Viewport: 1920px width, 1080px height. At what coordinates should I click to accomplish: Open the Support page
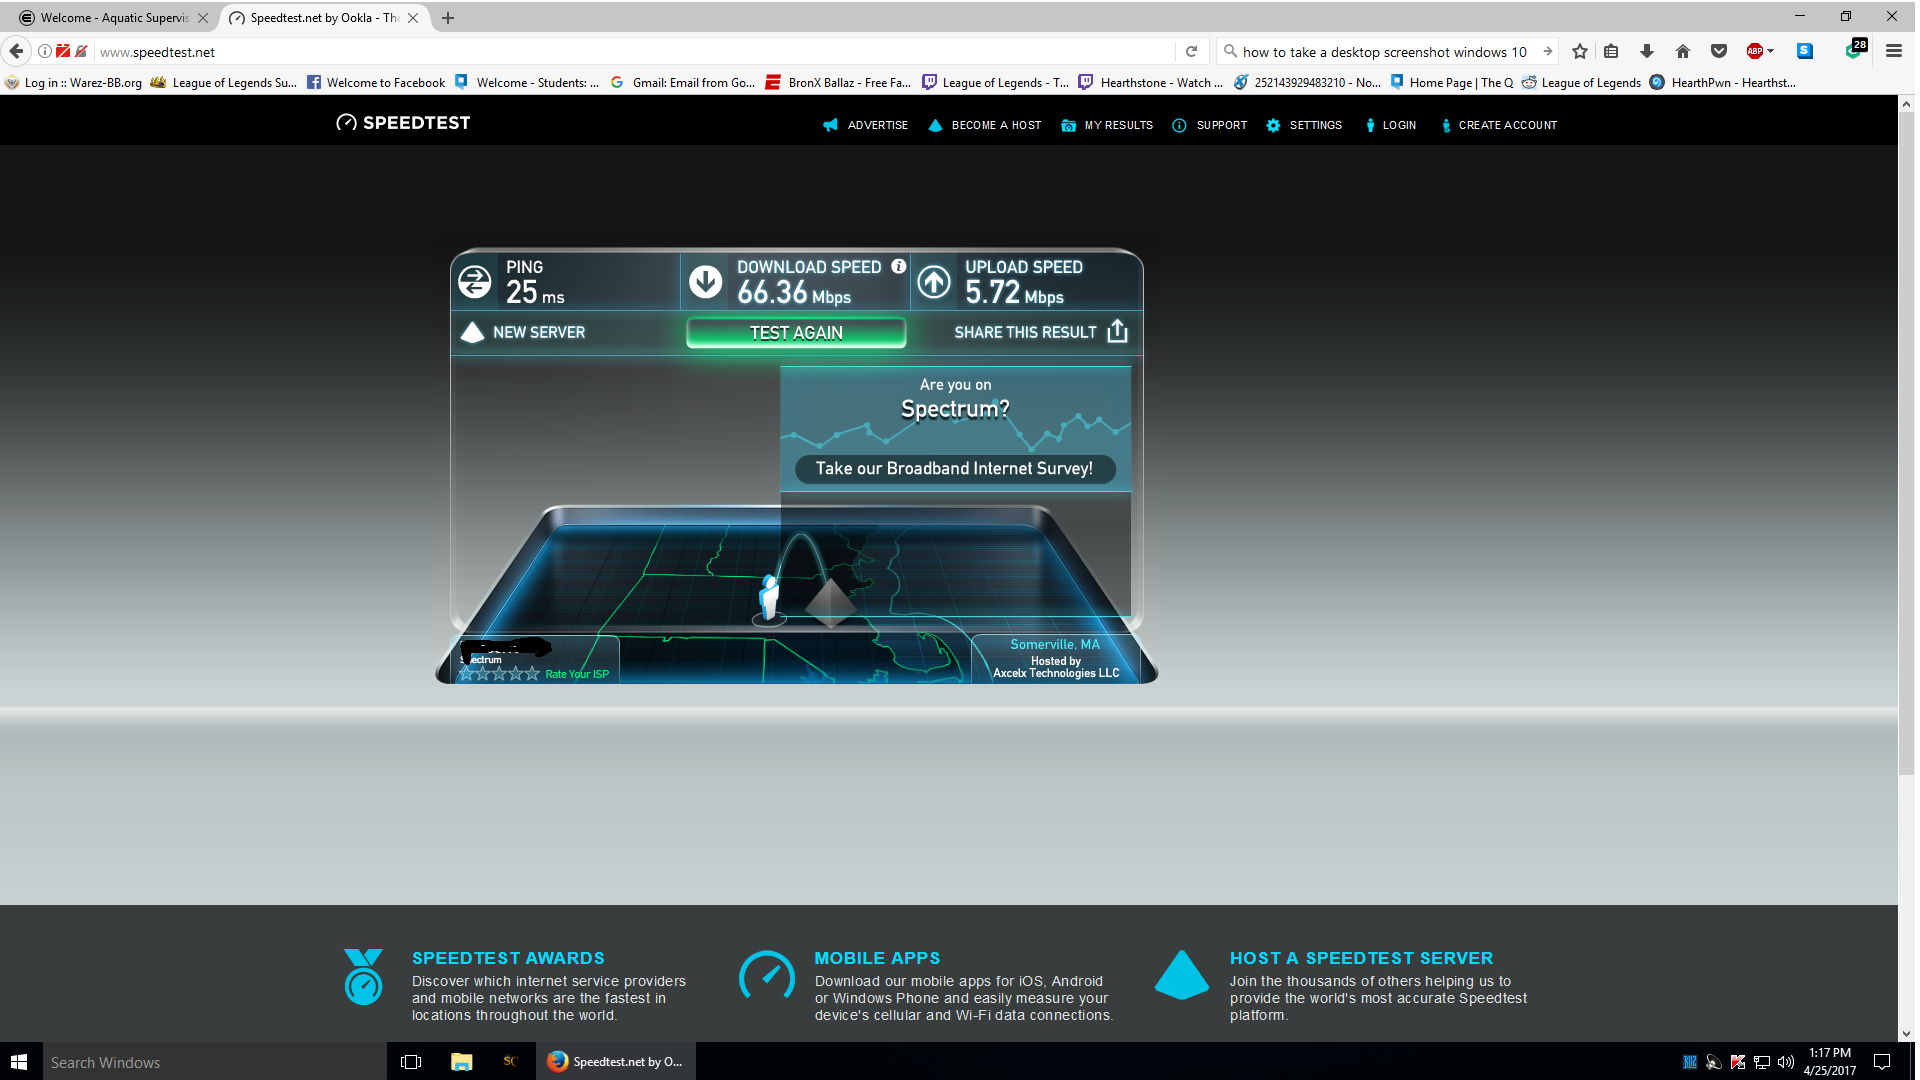(1210, 125)
